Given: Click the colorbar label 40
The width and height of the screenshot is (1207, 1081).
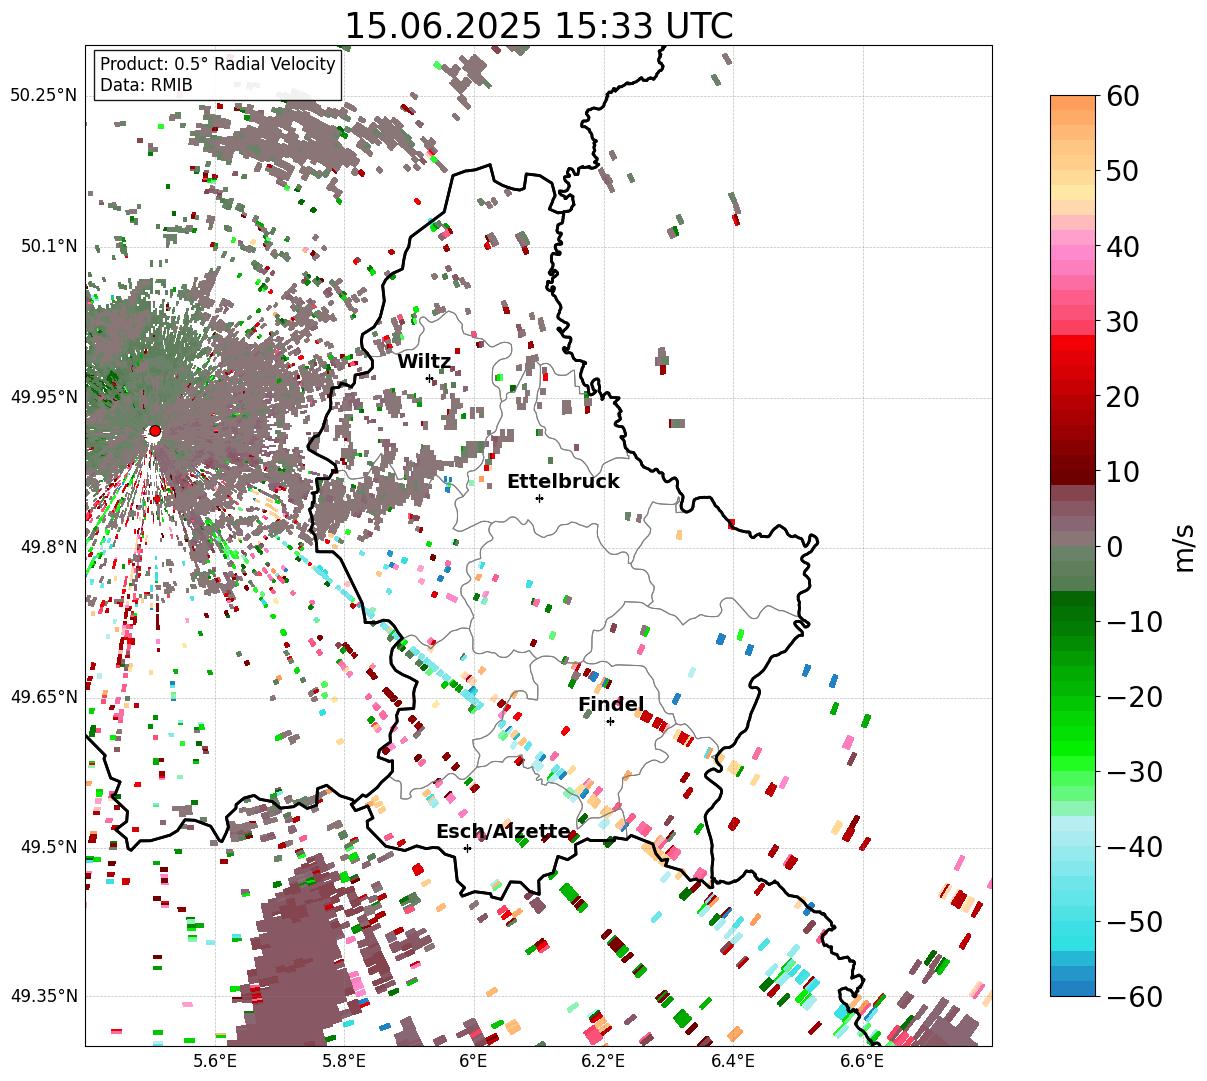Looking at the screenshot, I should click(1123, 246).
